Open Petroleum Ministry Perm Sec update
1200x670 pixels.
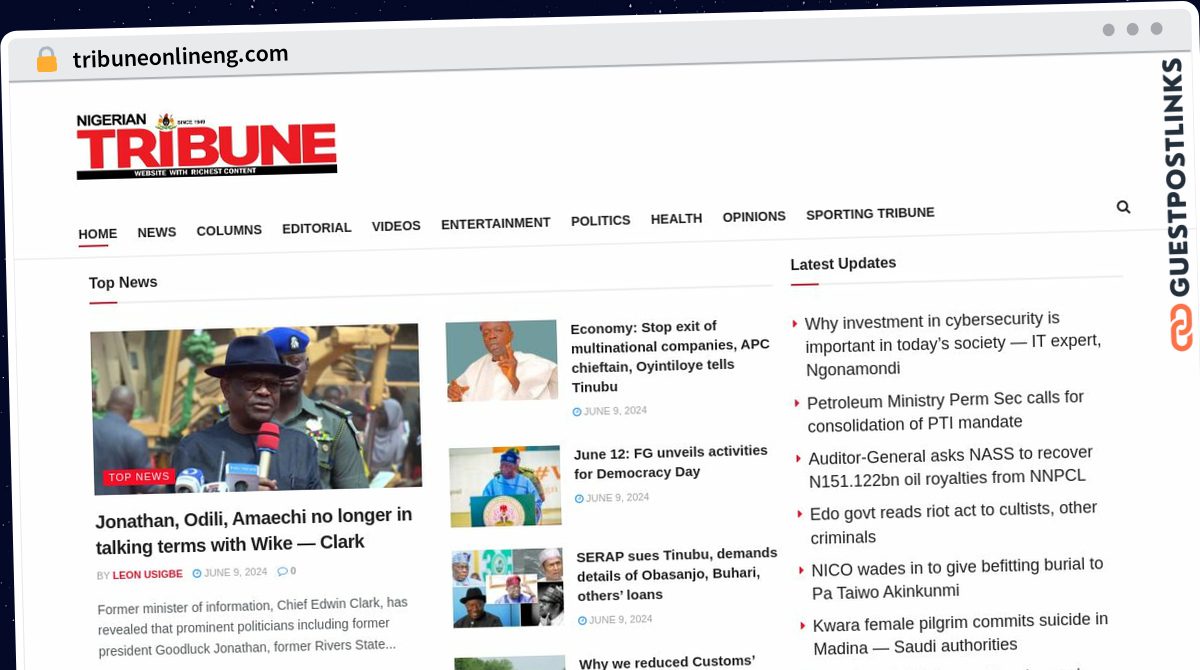946,410
